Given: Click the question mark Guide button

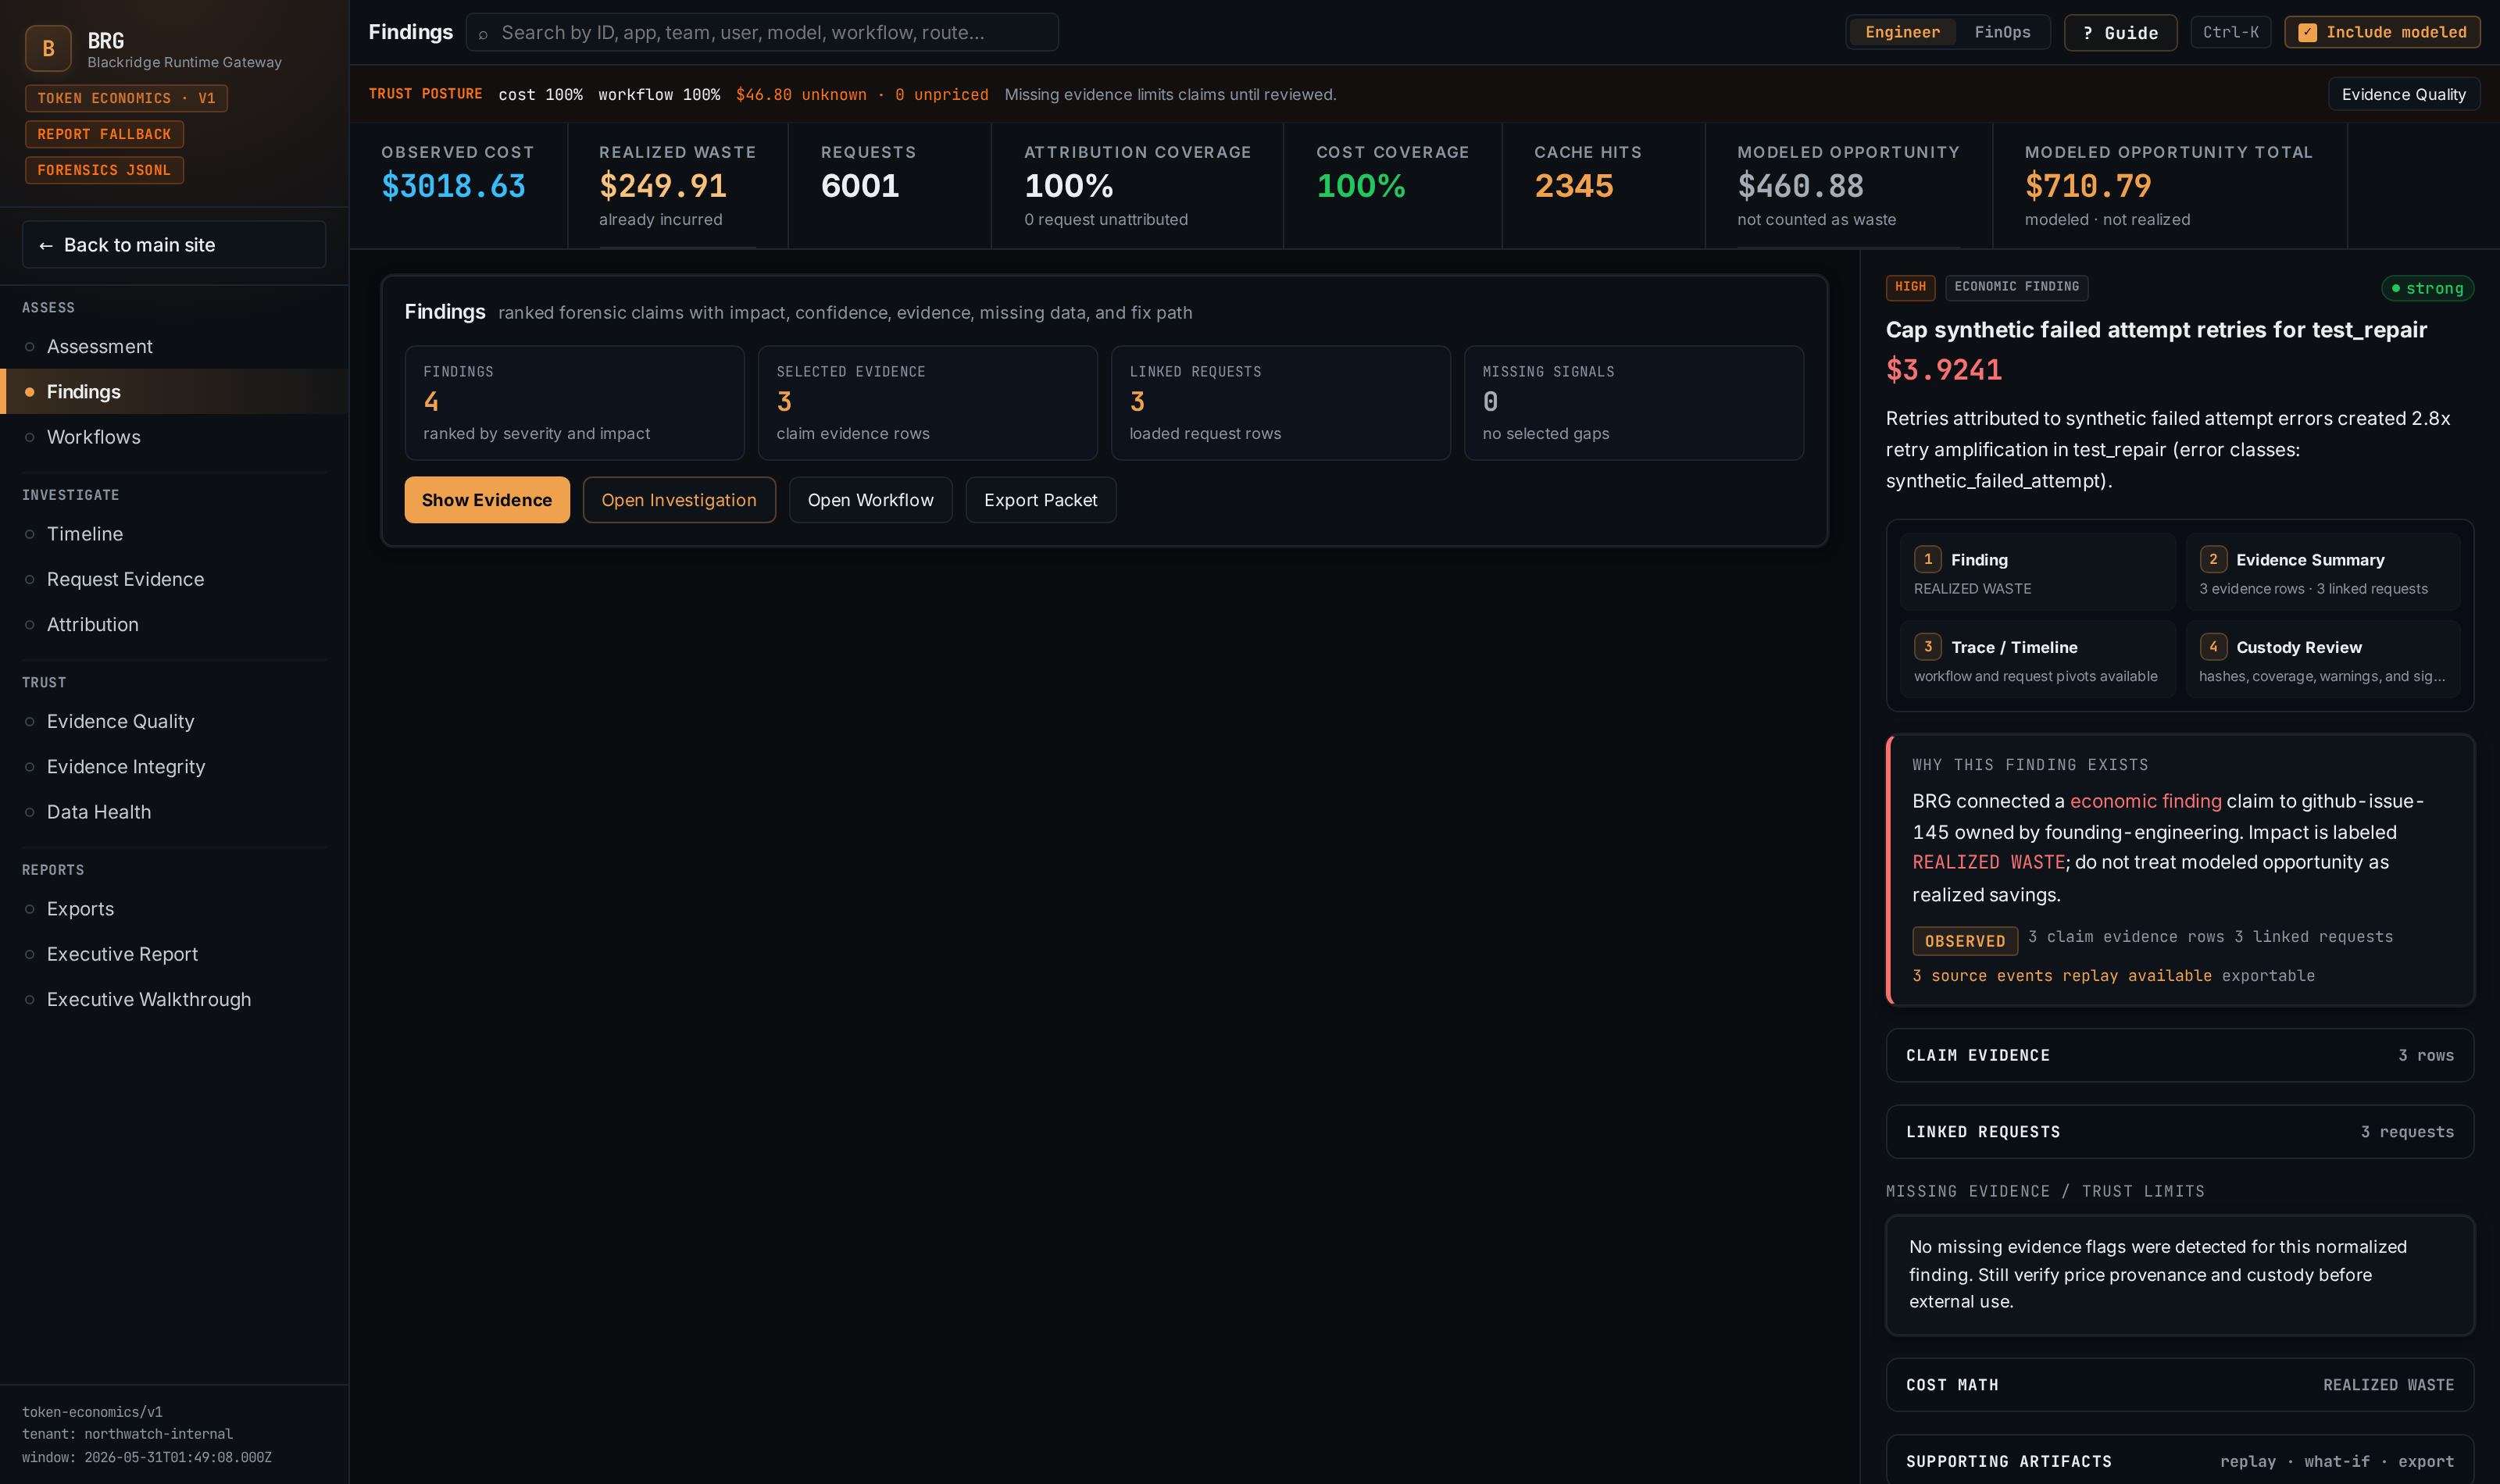Looking at the screenshot, I should pyautogui.click(x=2120, y=33).
